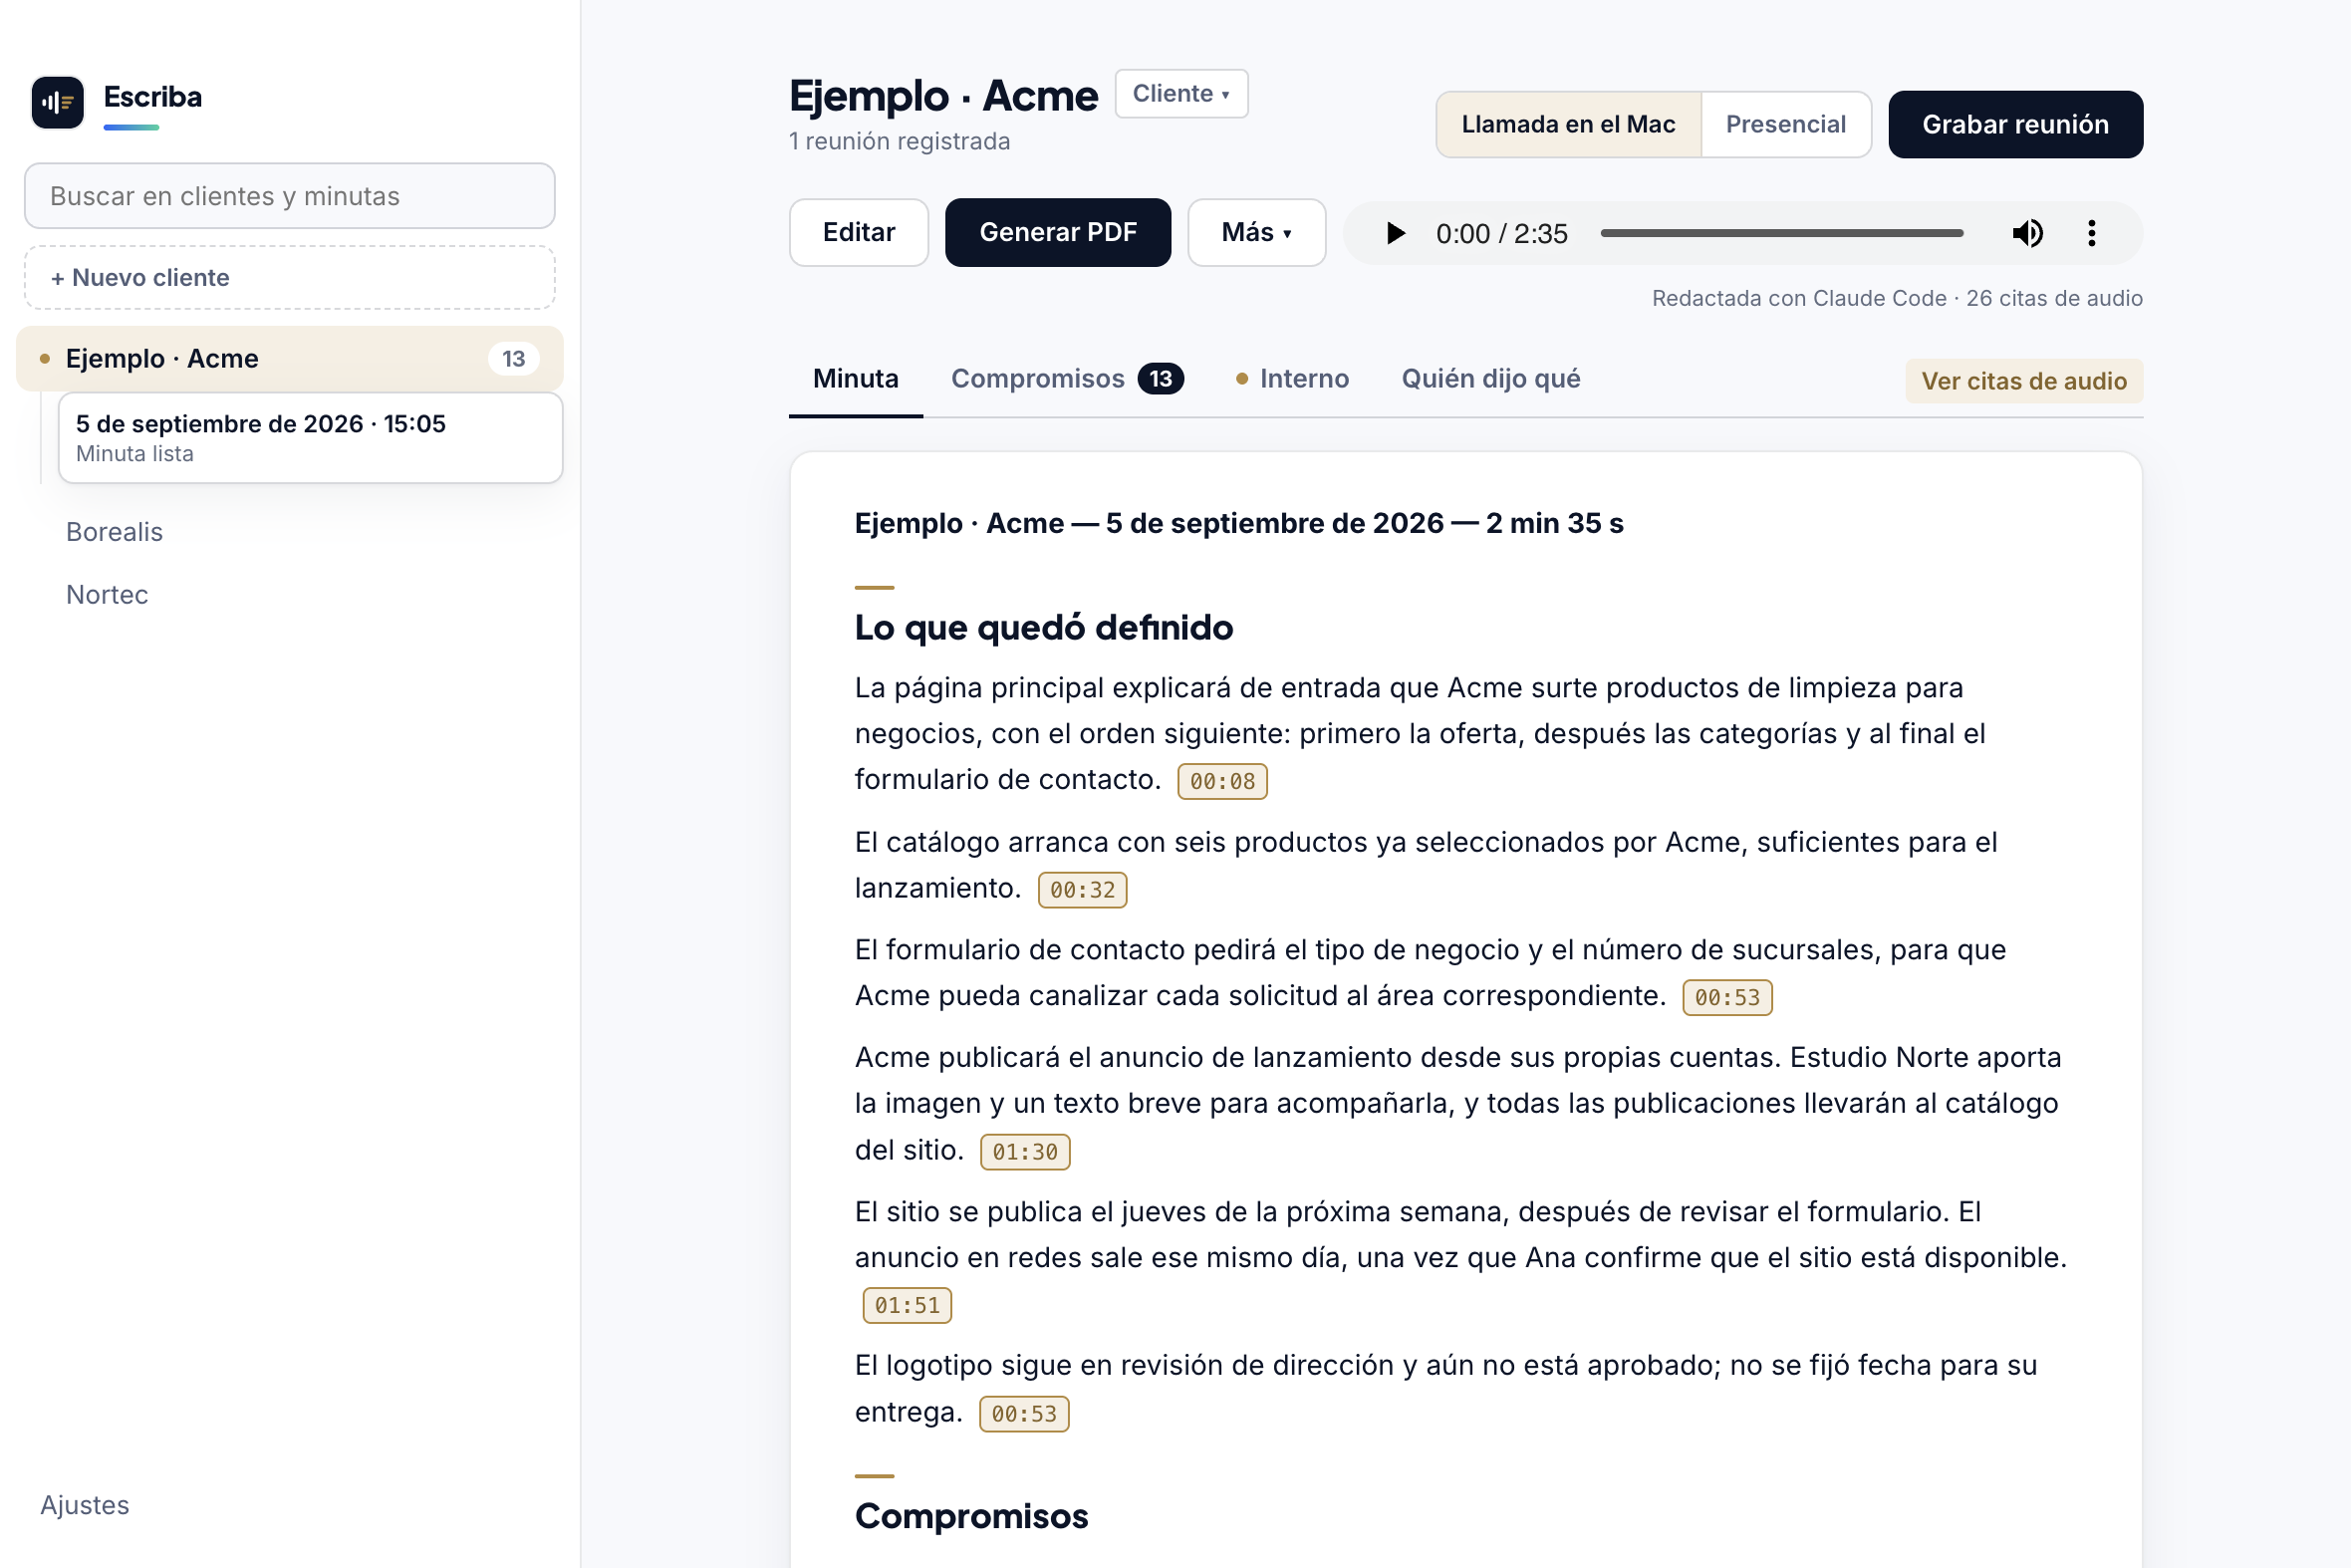Expand the Más options dropdown
The image size is (2351, 1568).
point(1256,232)
